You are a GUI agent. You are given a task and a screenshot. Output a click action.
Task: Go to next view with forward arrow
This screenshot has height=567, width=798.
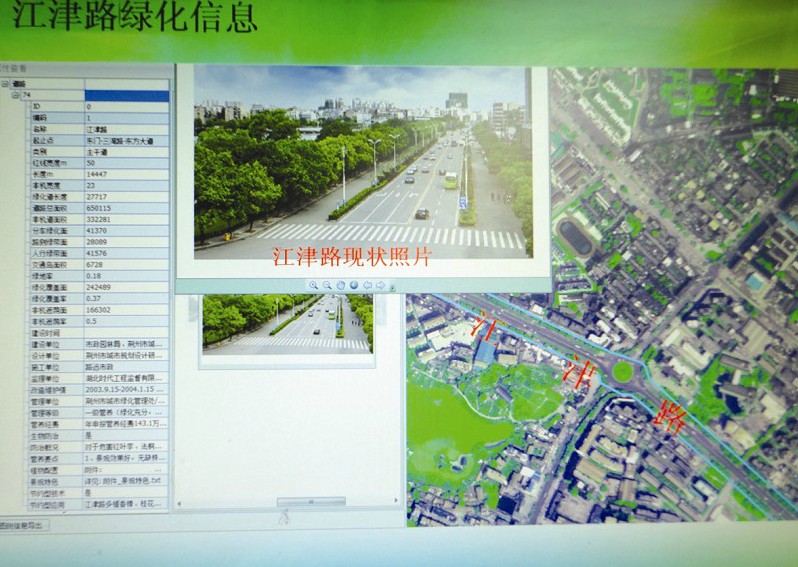click(x=380, y=285)
